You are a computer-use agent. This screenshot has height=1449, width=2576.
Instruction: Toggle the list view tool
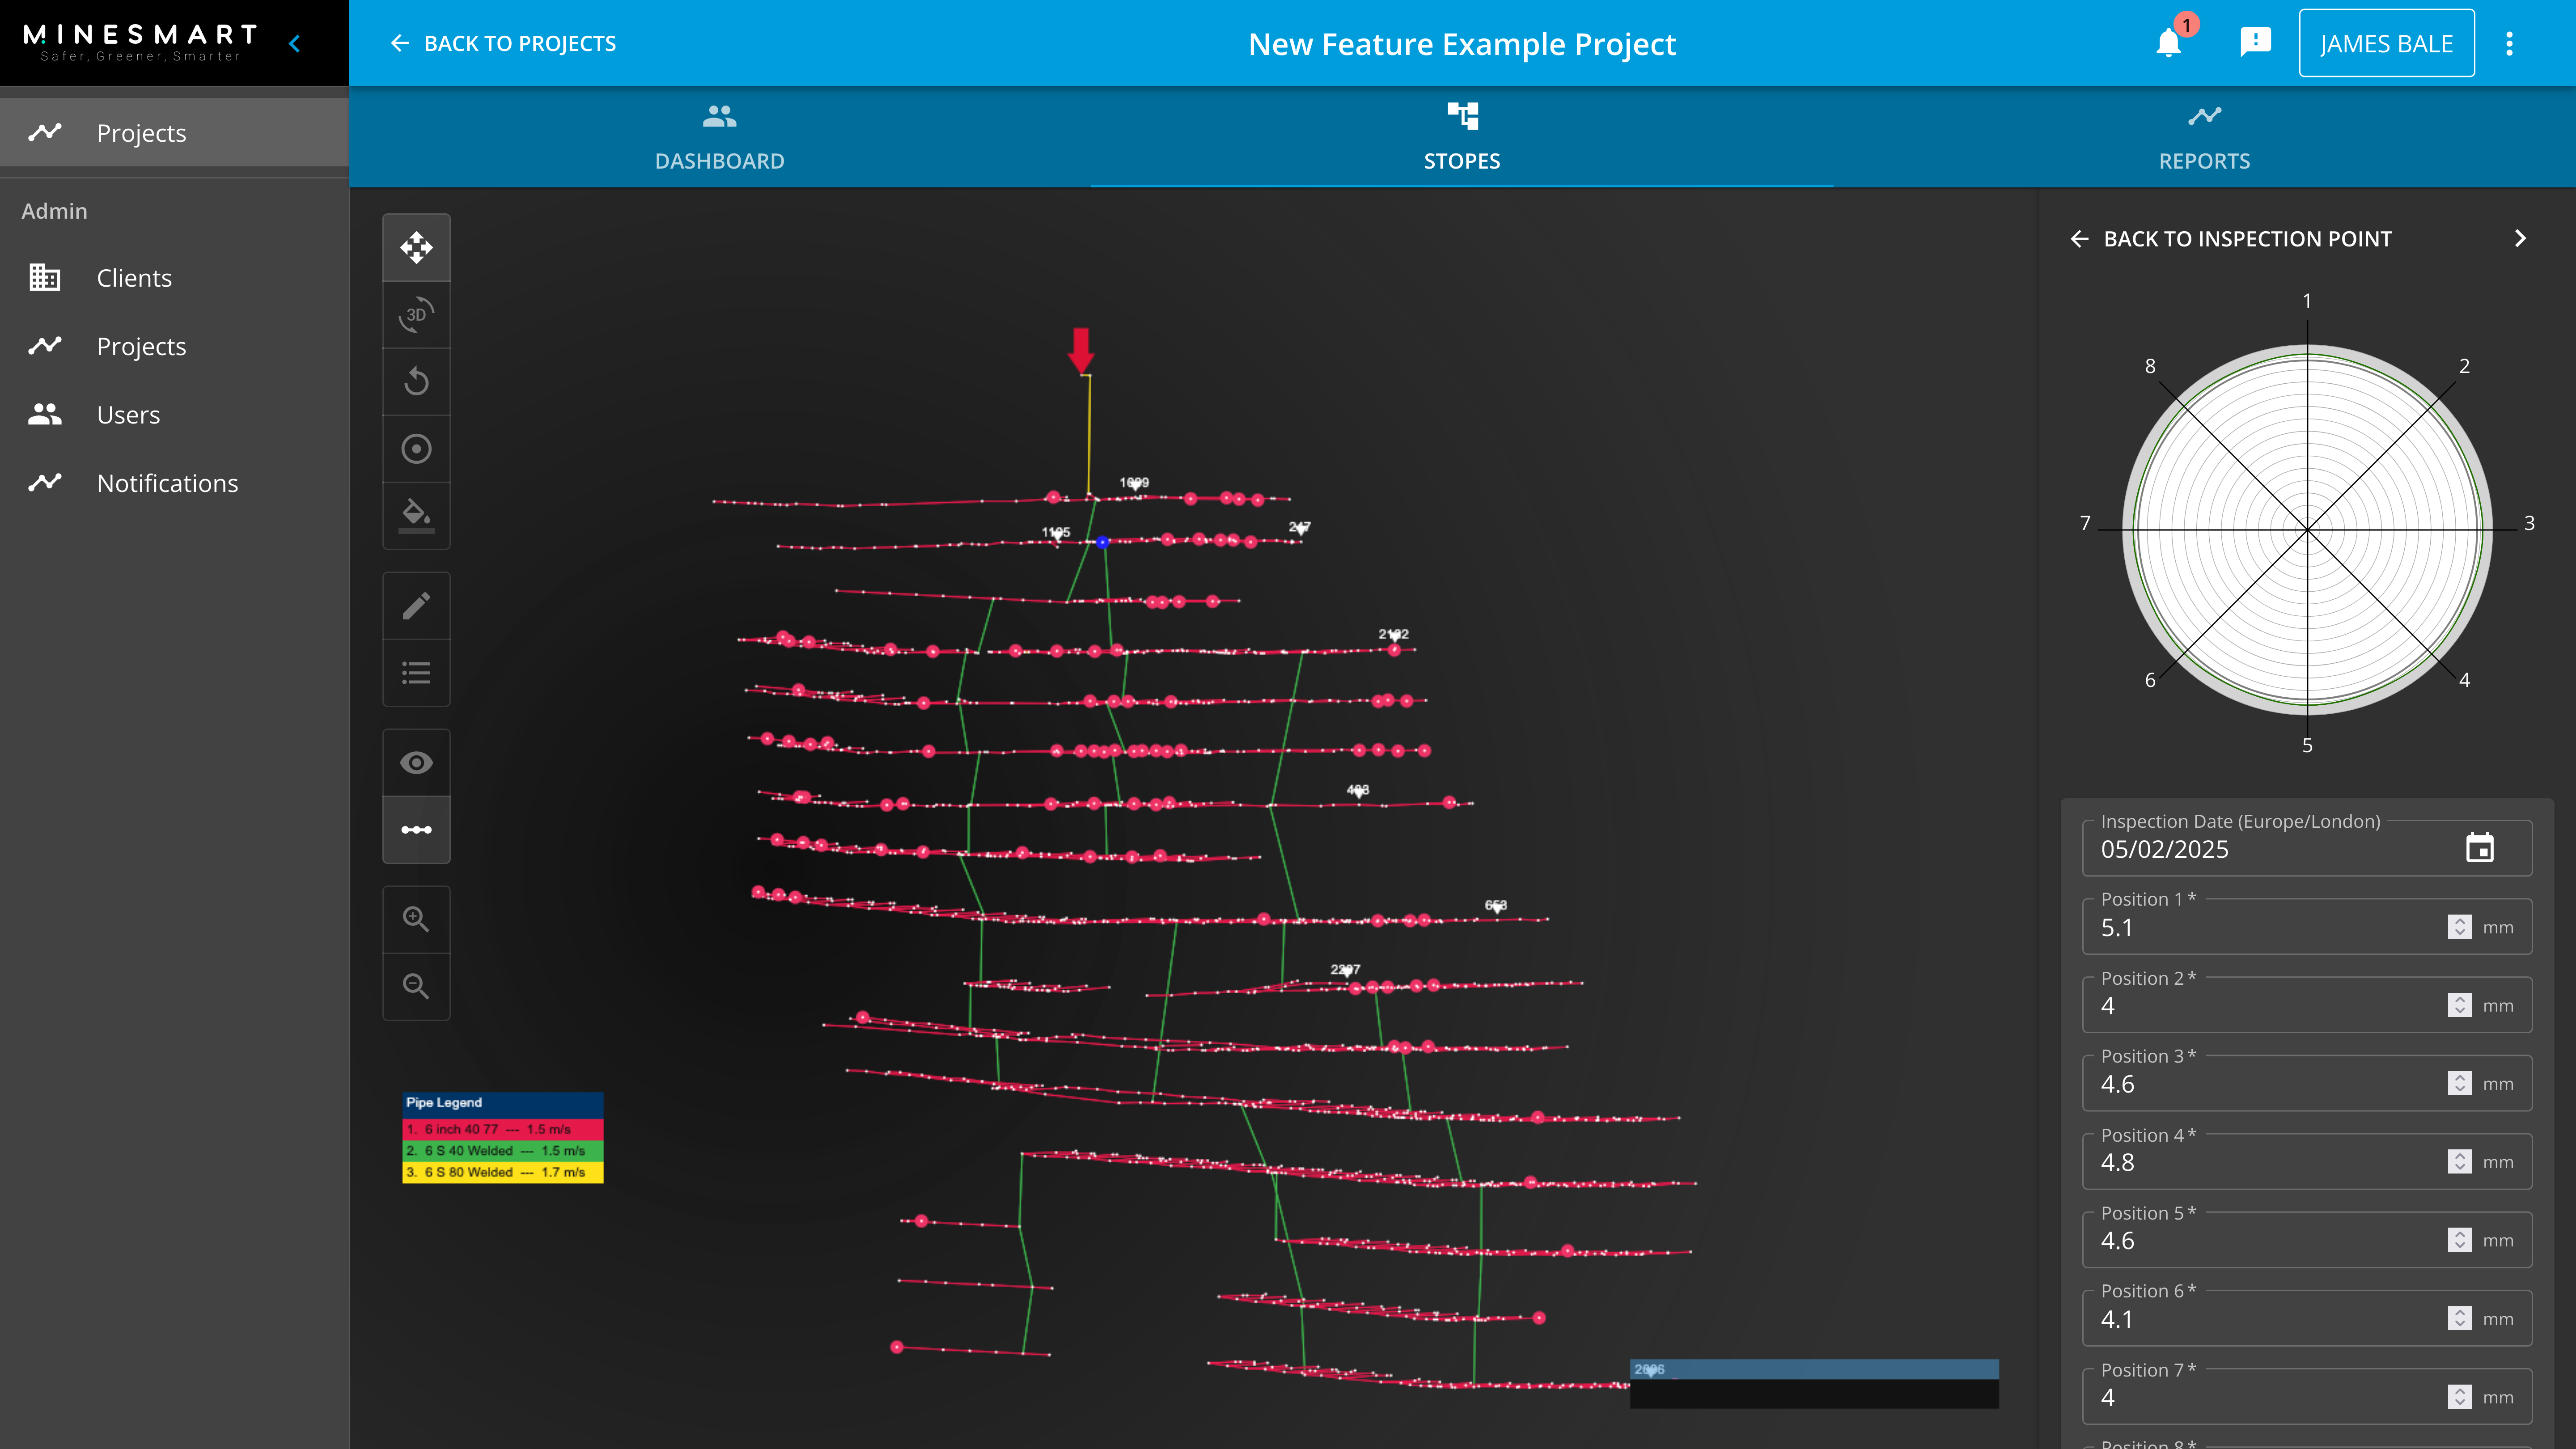pos(416,672)
